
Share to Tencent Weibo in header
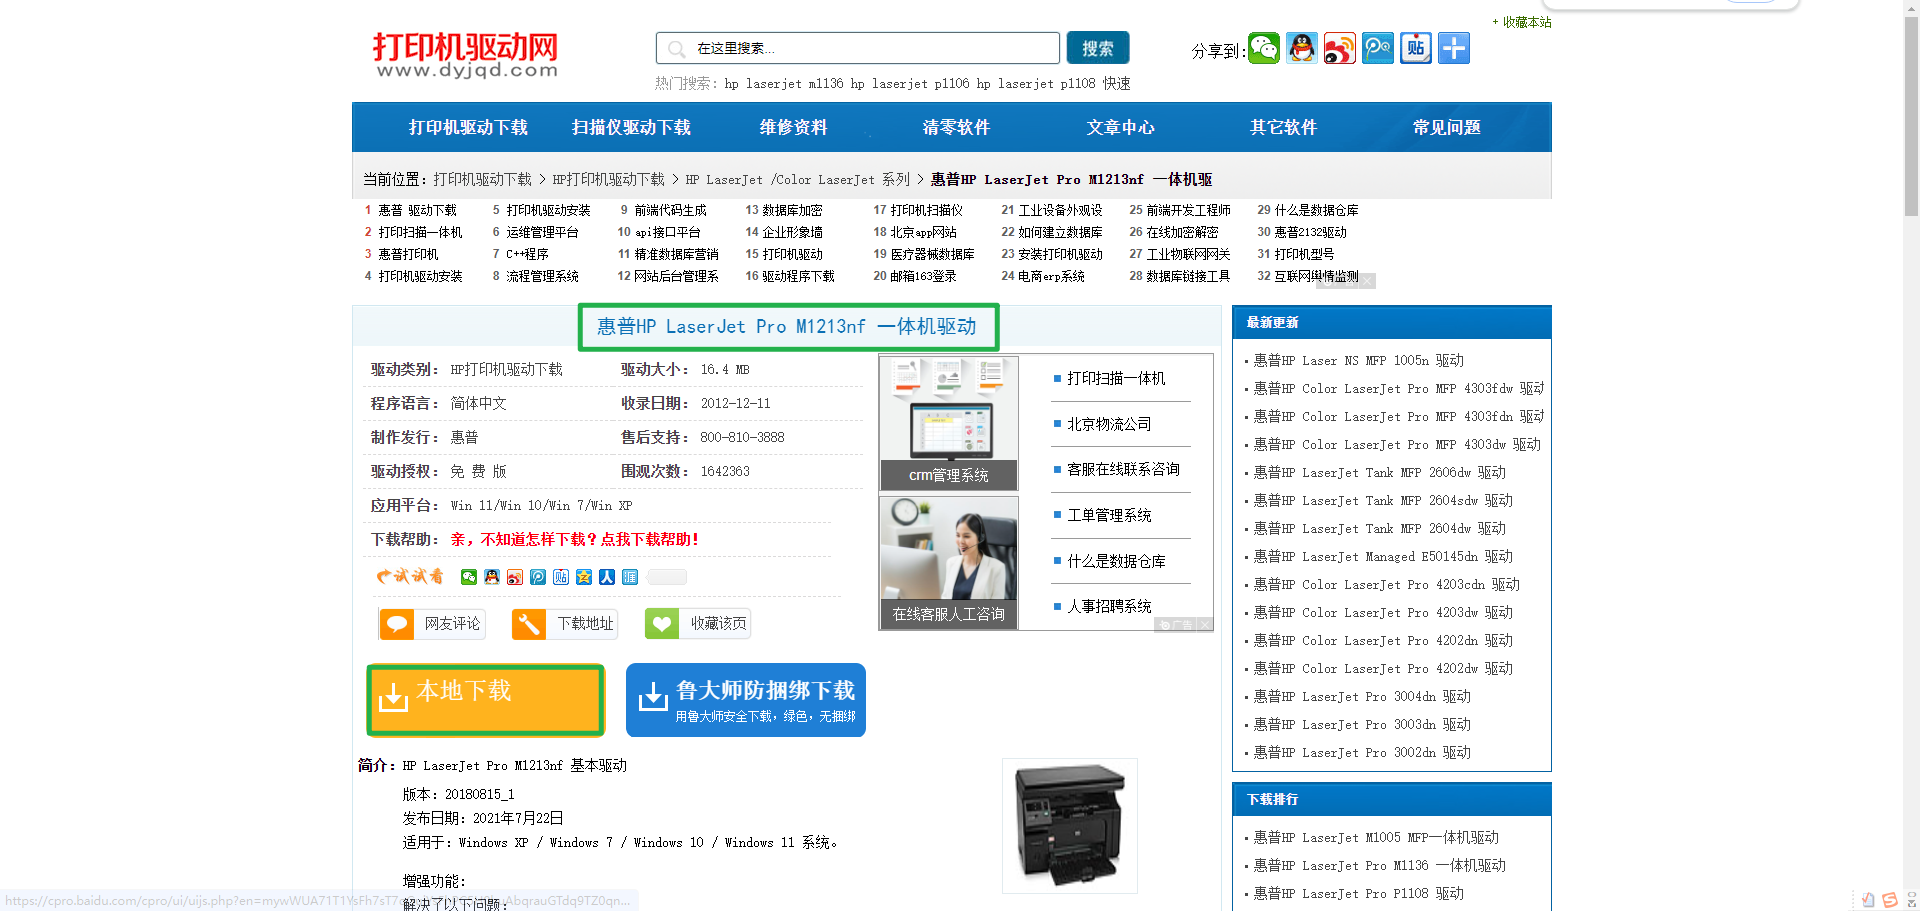(1378, 48)
